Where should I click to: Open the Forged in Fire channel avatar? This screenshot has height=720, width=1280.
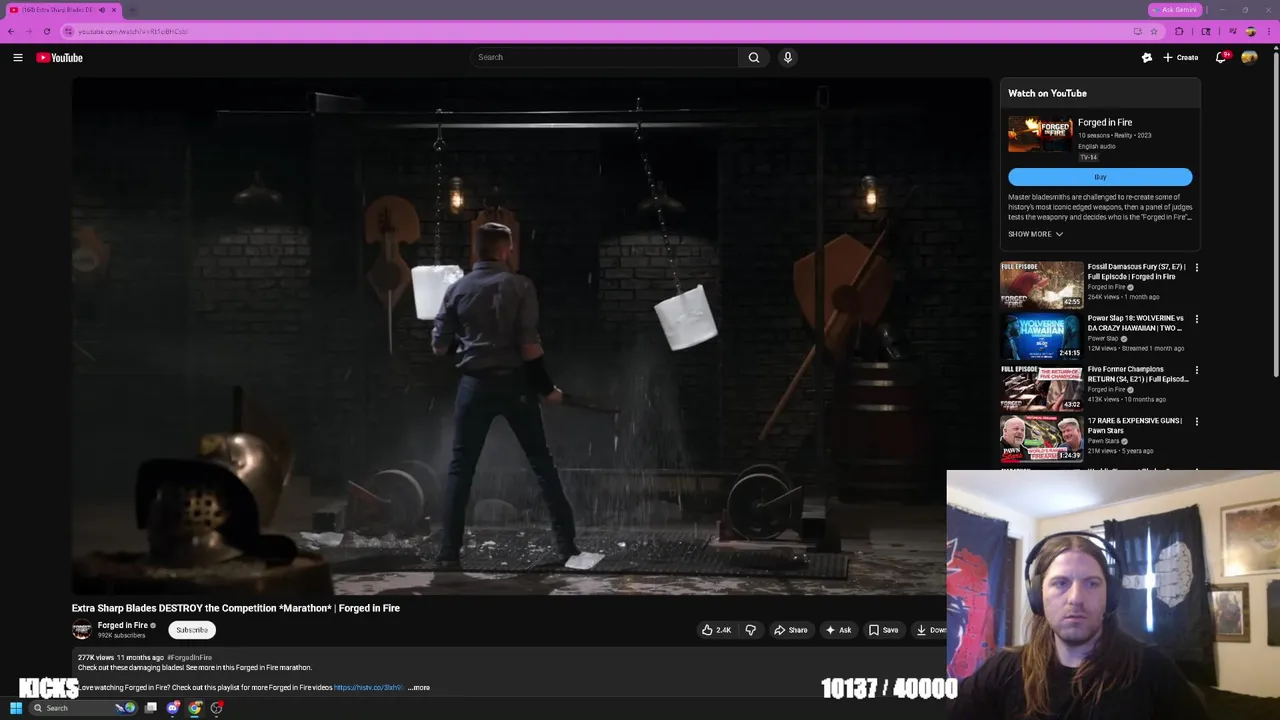82,630
